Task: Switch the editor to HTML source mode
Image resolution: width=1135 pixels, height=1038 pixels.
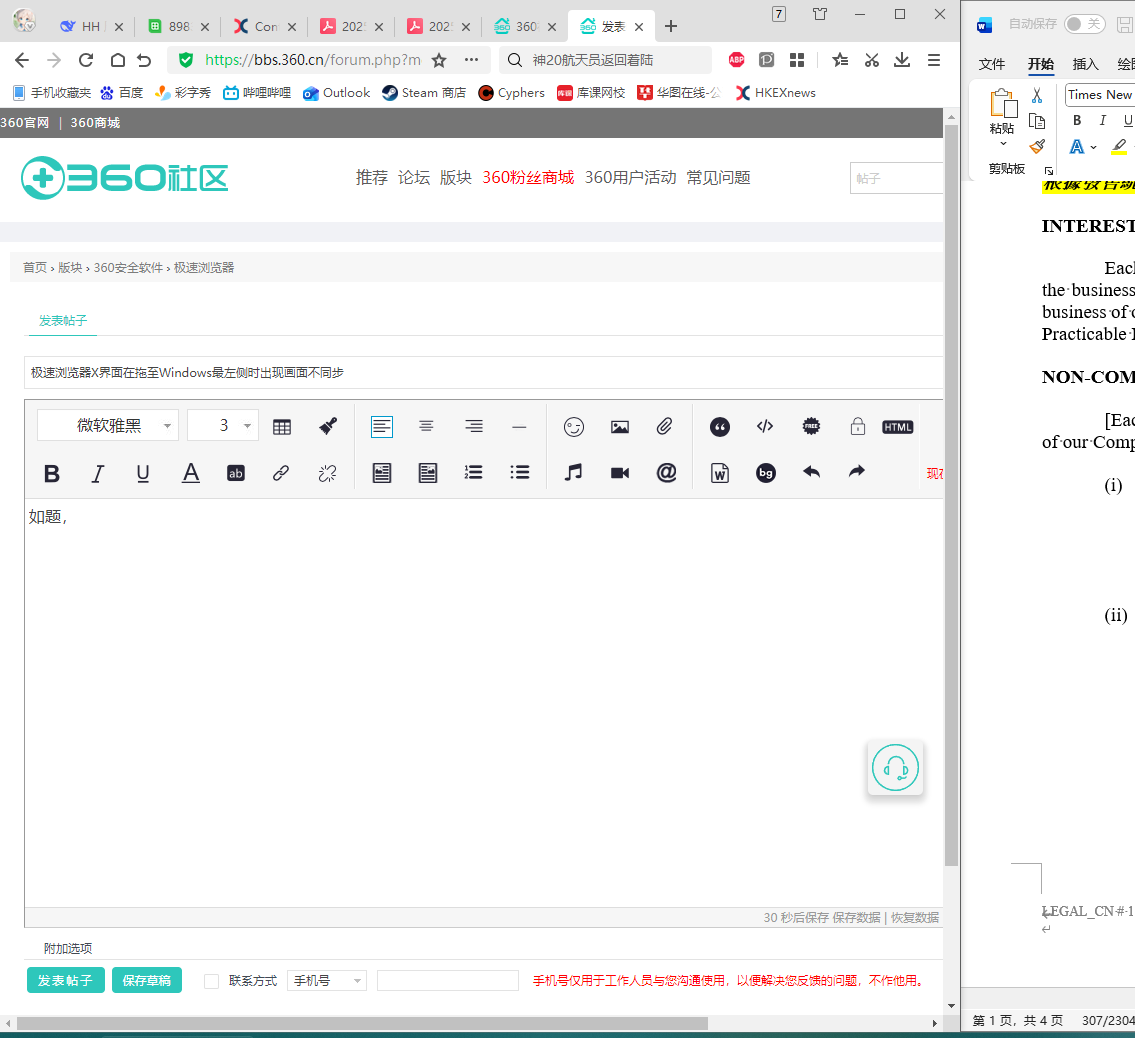Action: click(x=898, y=427)
